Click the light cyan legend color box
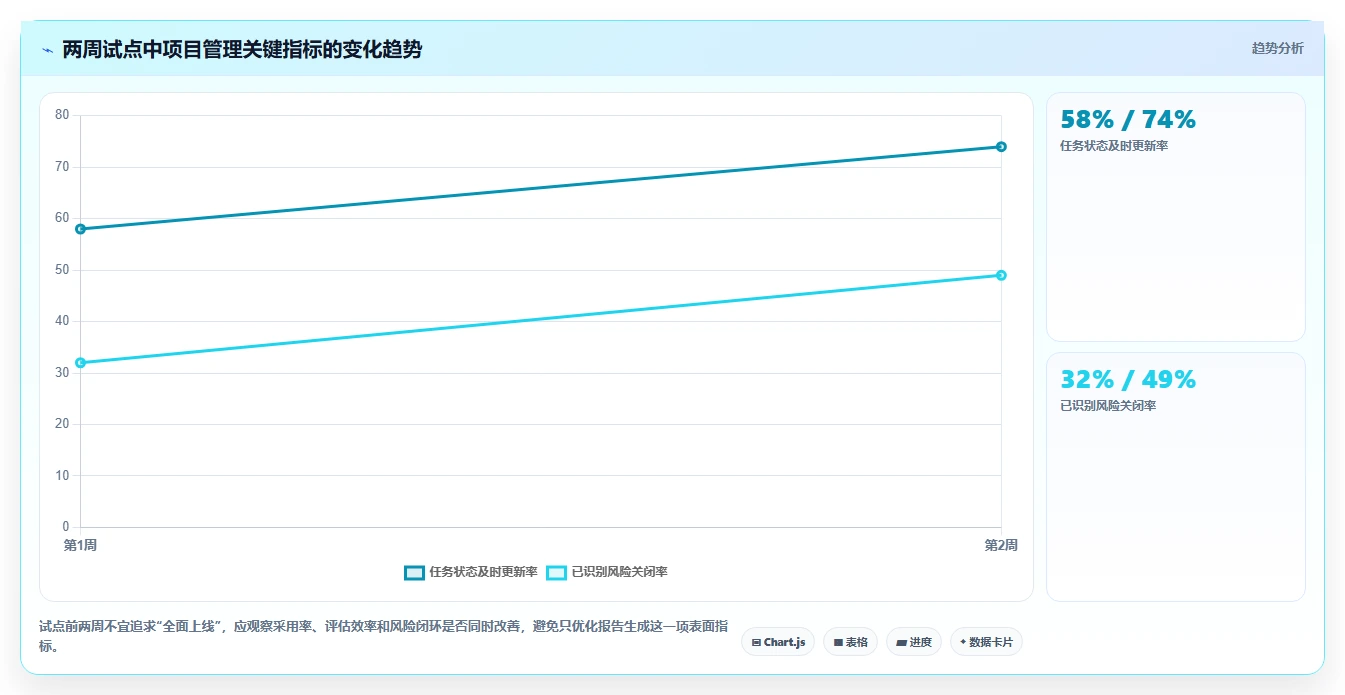Screen dimensions: 1345x695 [556, 572]
